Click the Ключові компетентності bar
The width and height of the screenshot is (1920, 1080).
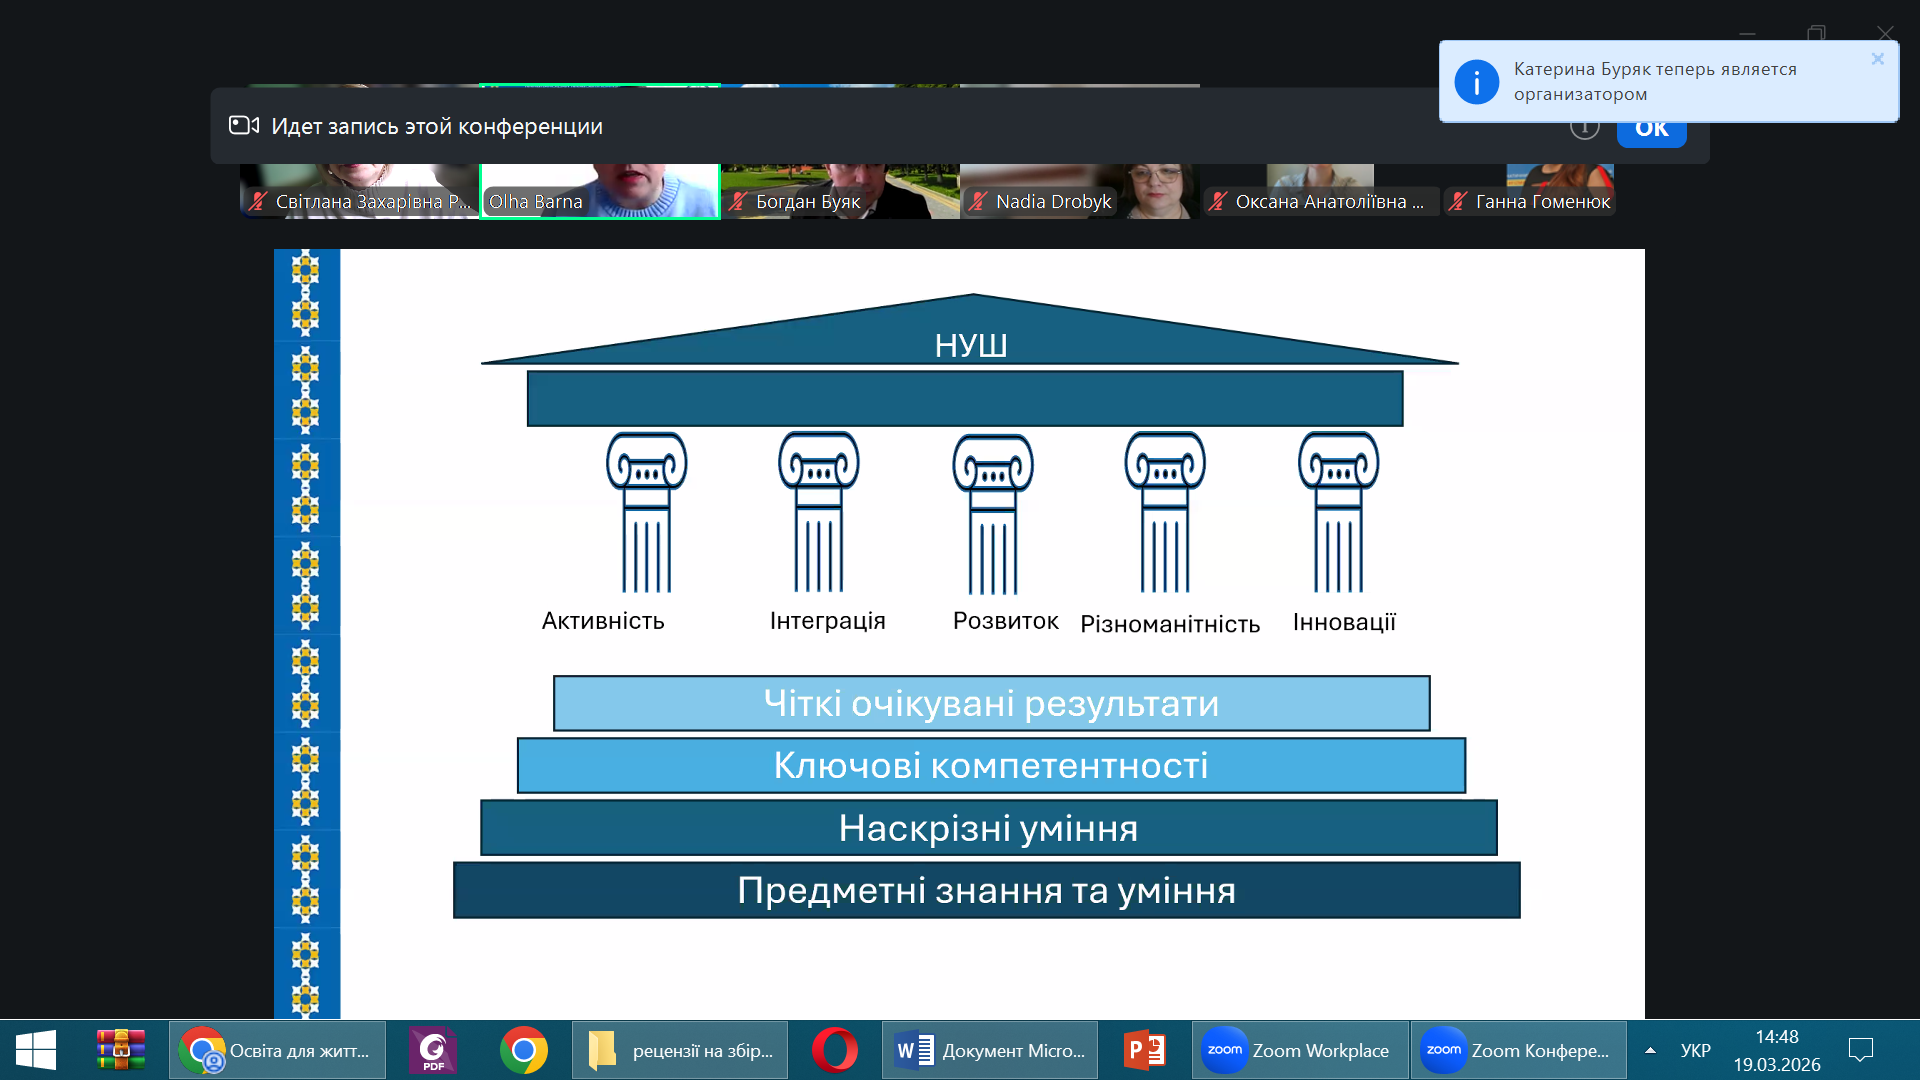click(x=991, y=765)
